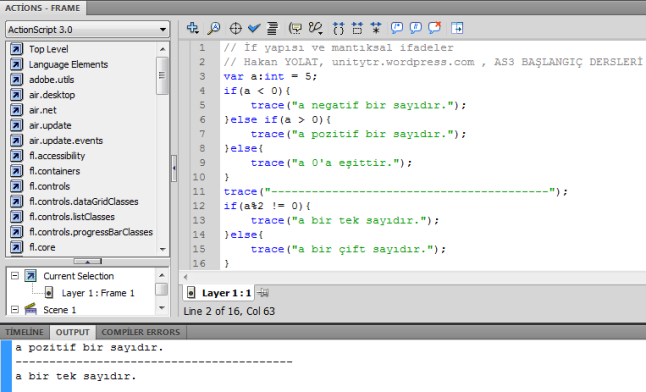Click the toolbox list scrollbar thumb

click(162, 76)
